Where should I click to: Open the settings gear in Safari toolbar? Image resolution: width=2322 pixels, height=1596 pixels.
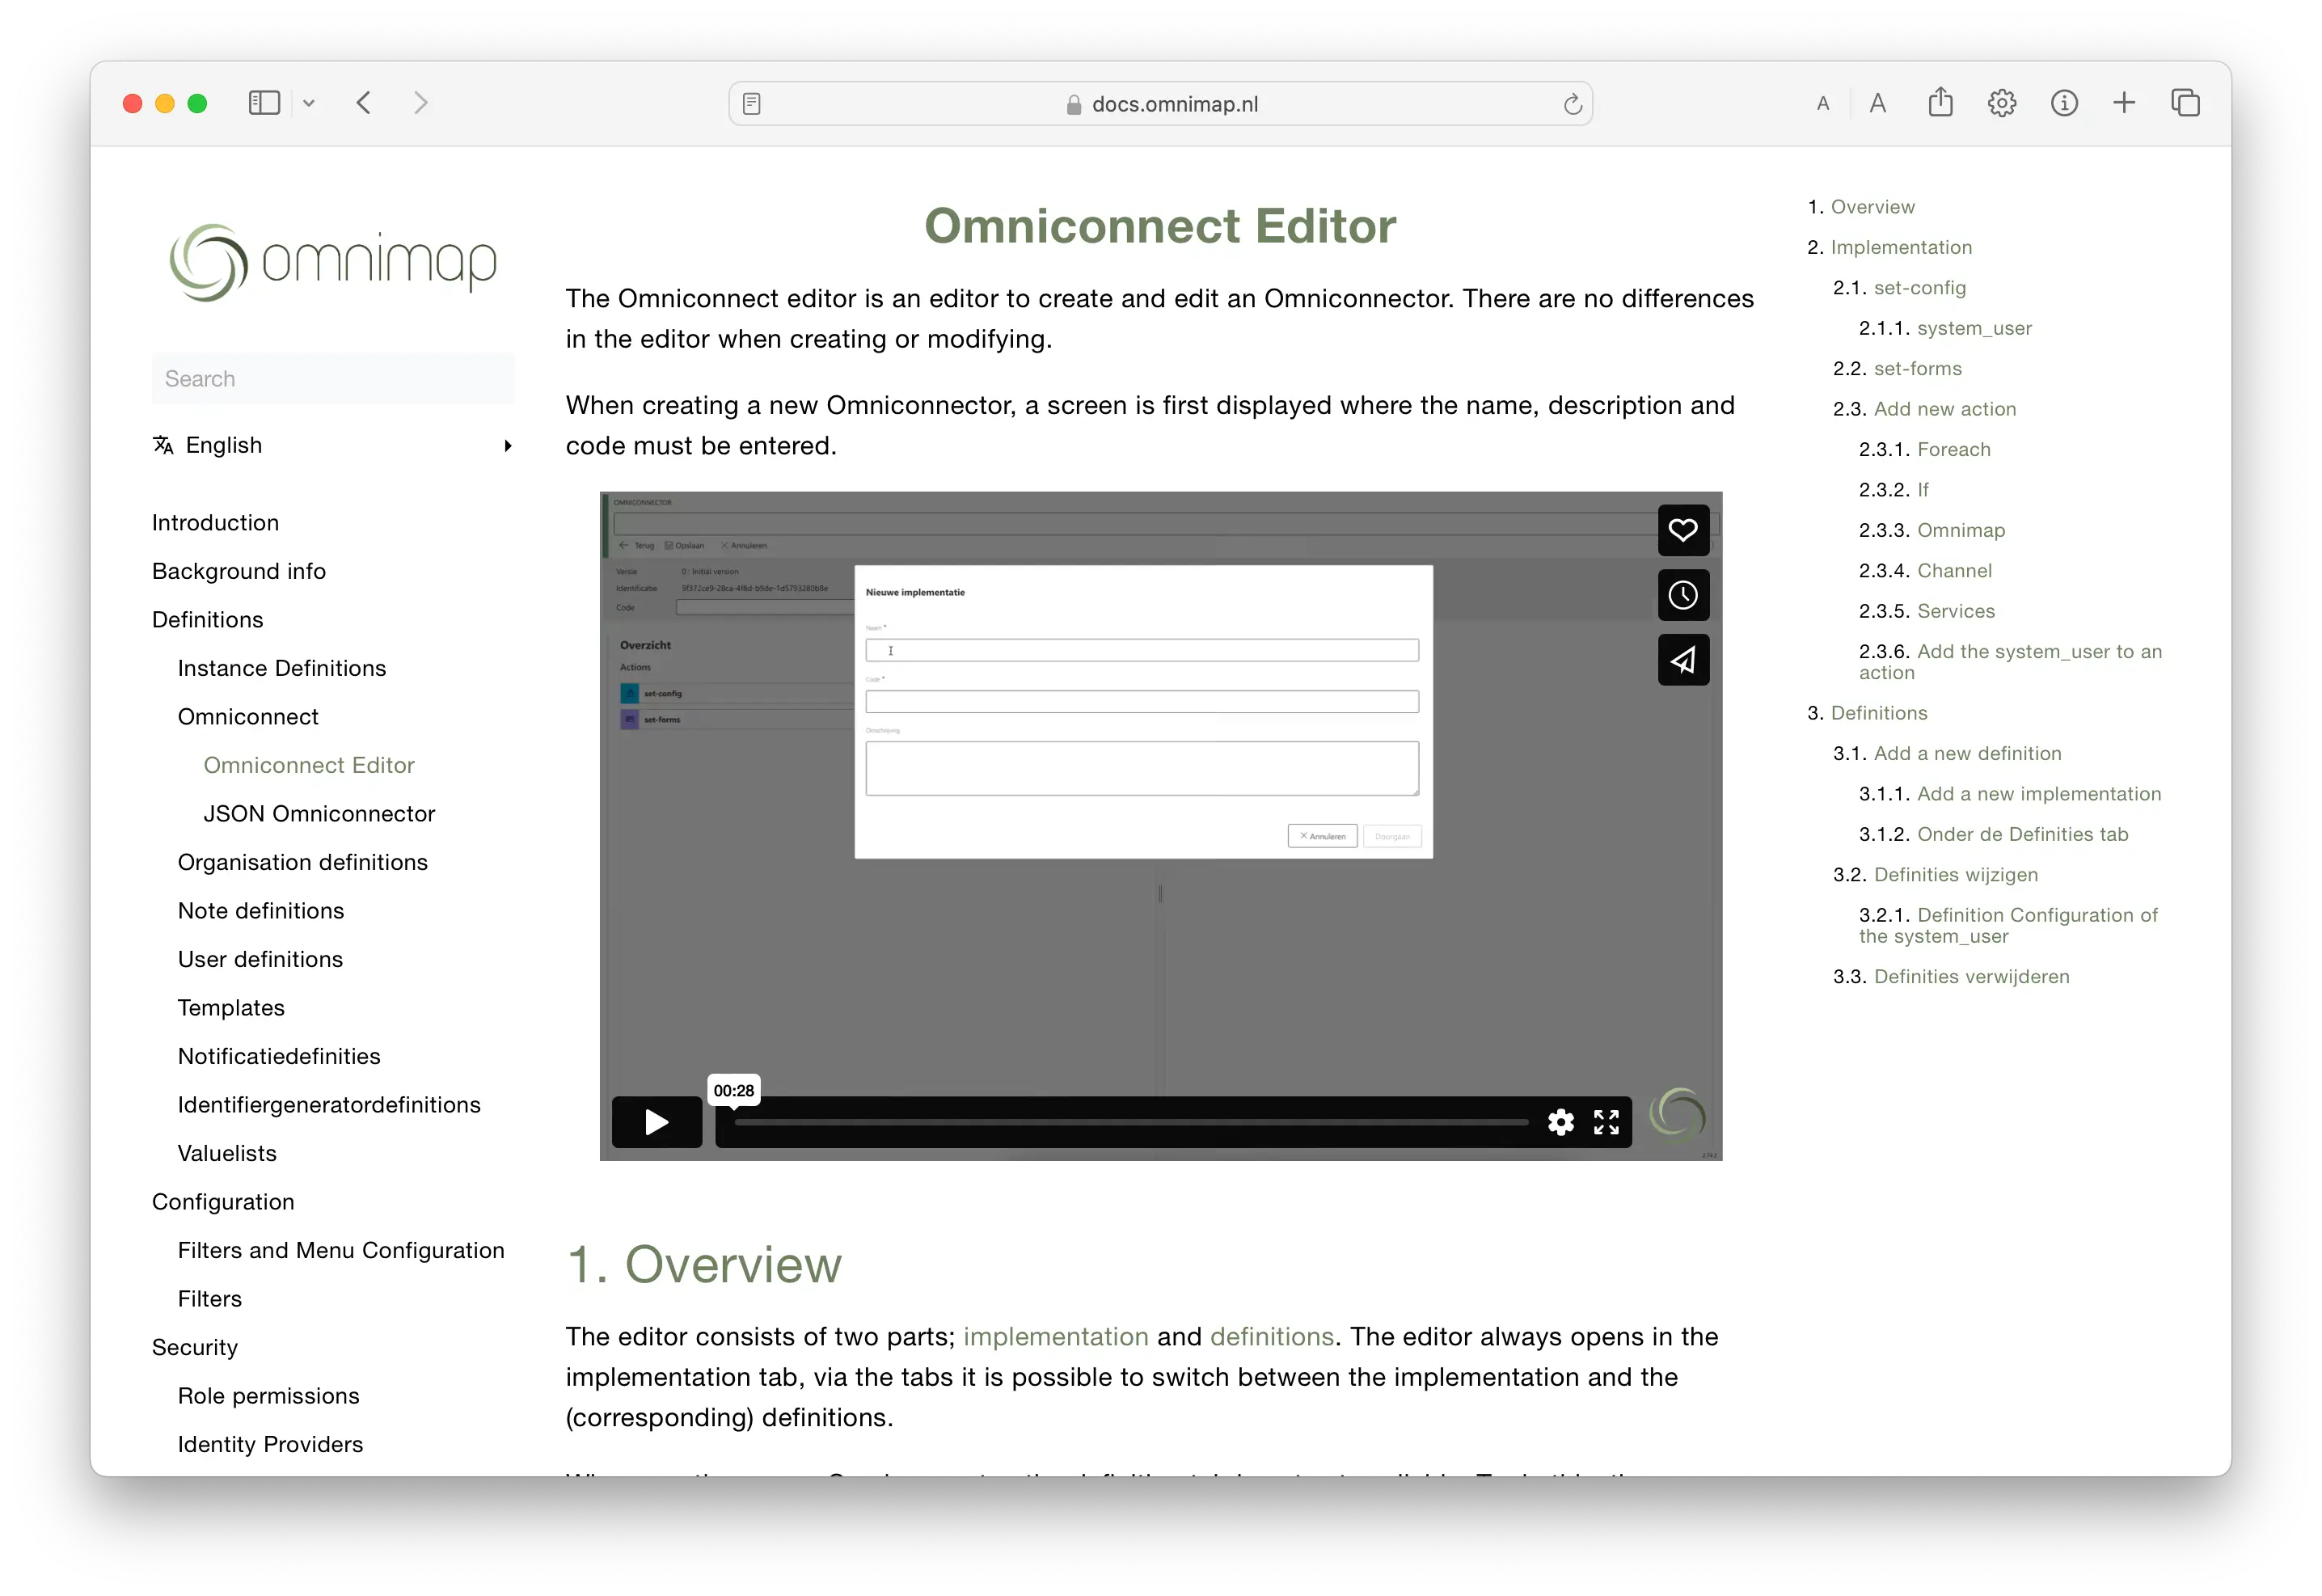pos(2002,103)
